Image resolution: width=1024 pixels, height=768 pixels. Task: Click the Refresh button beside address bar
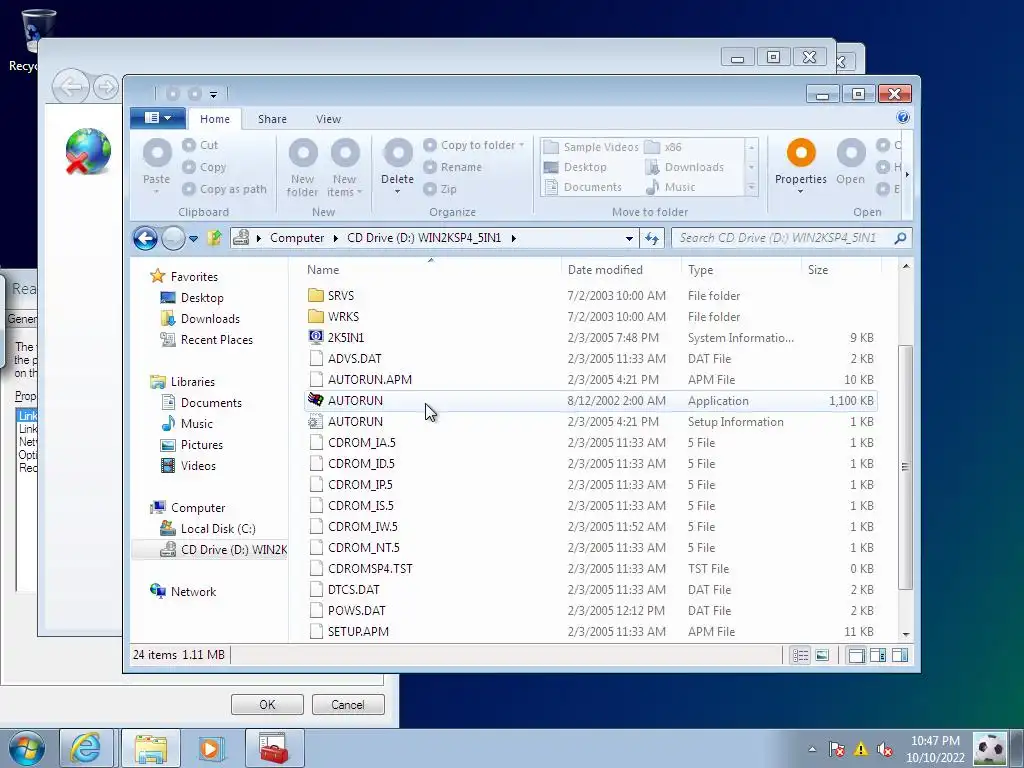[x=652, y=238]
